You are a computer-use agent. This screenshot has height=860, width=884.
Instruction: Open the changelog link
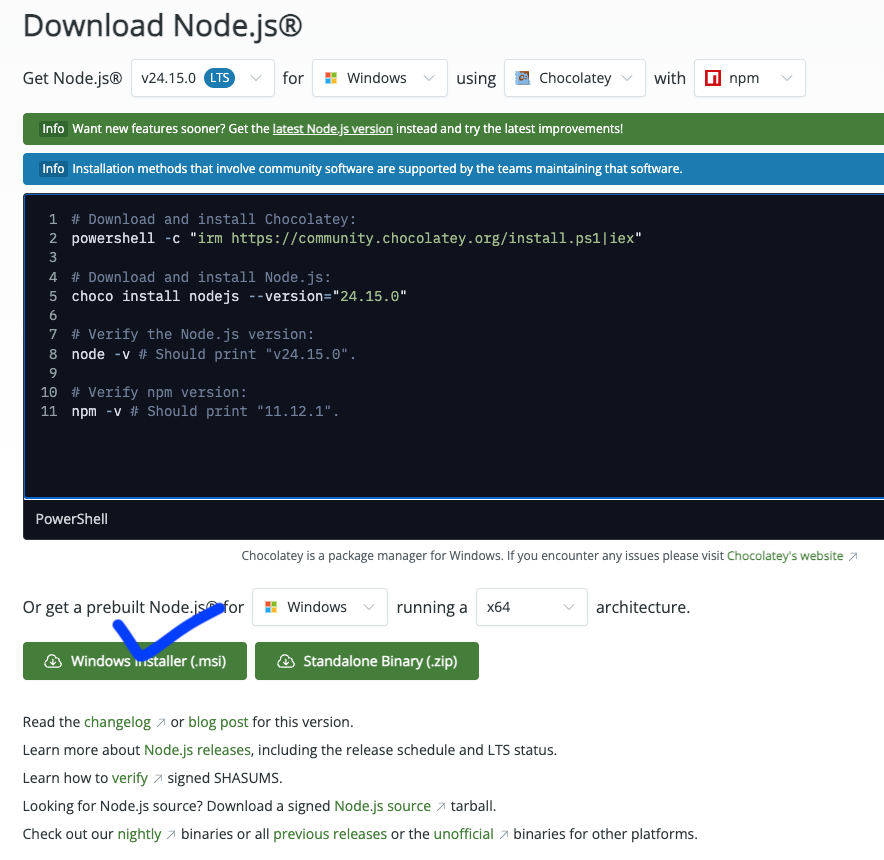[117, 722]
